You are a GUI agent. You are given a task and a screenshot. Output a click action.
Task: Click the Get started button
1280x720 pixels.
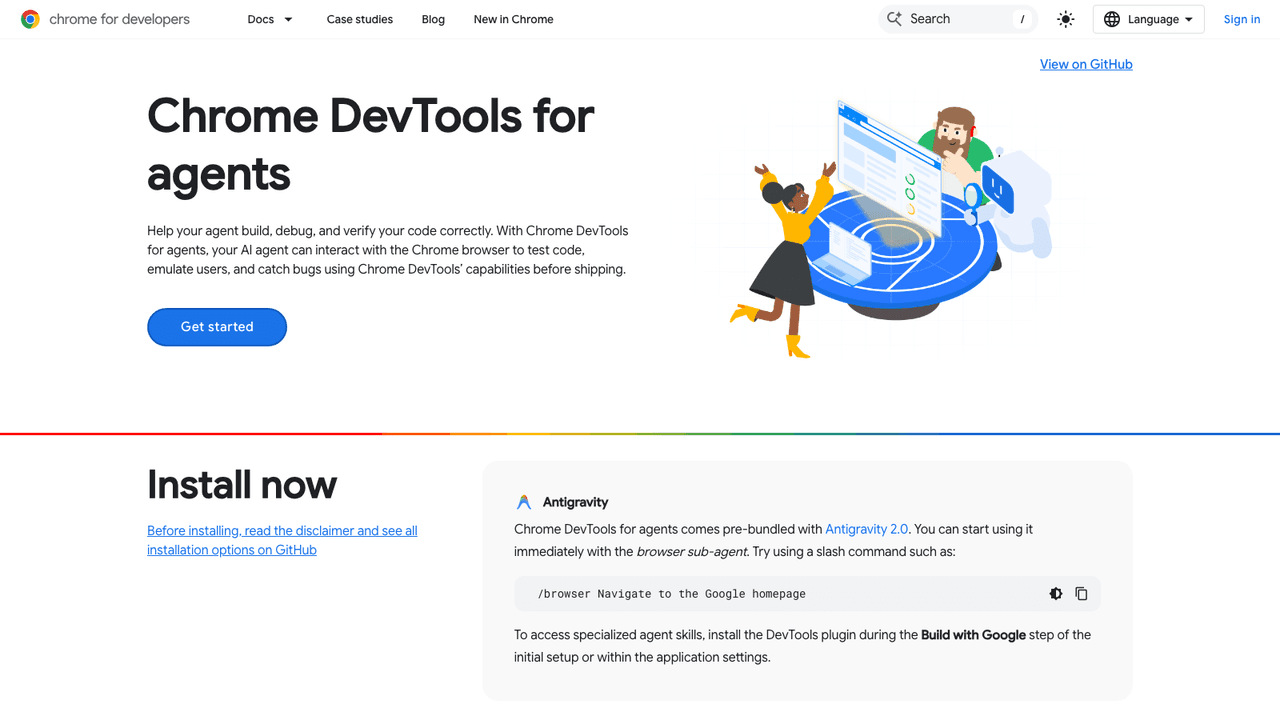217,327
